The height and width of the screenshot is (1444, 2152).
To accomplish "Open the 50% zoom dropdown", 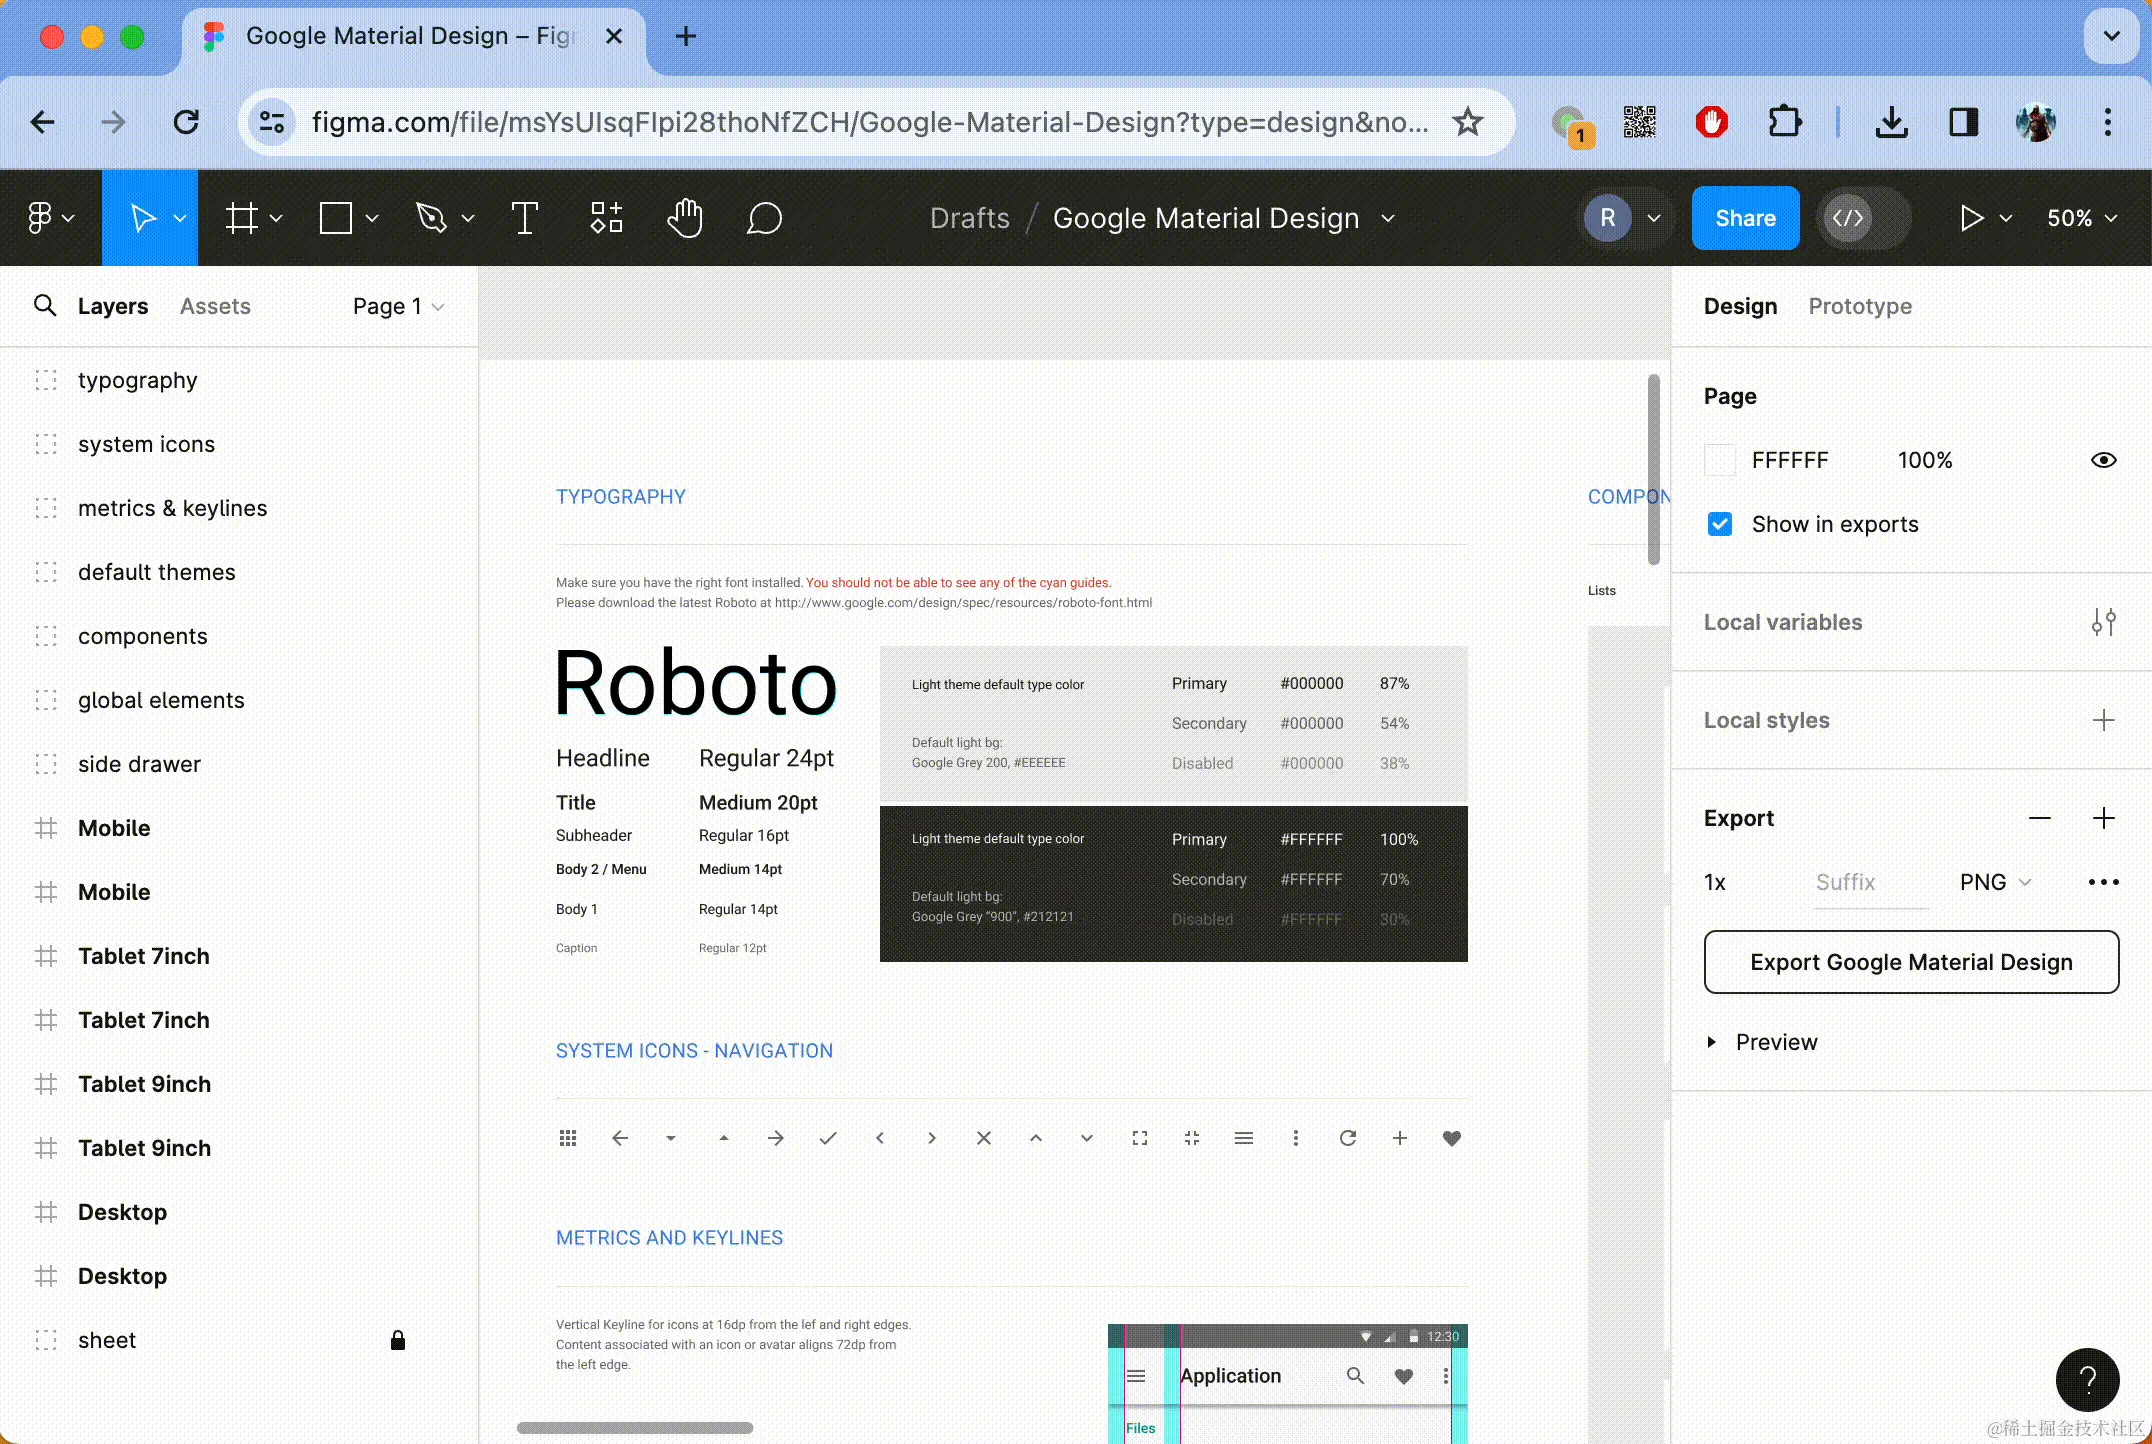I will click(x=2082, y=218).
